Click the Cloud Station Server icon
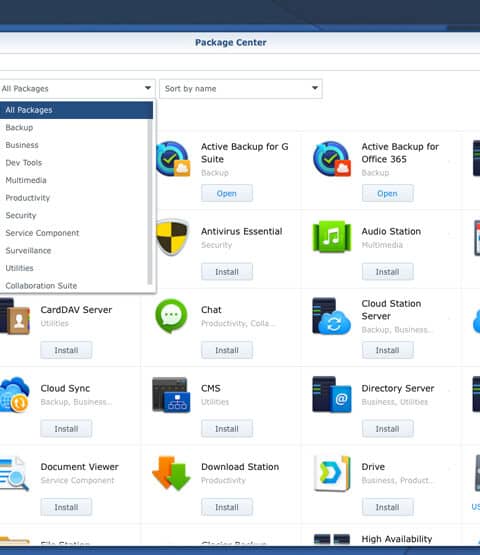Image resolution: width=480 pixels, height=555 pixels. coord(331,316)
